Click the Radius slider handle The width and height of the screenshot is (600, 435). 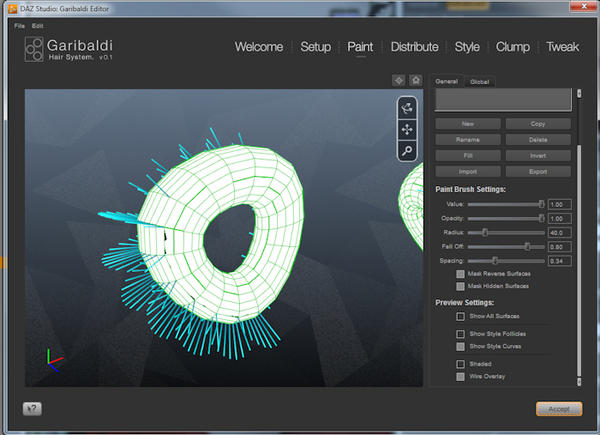(x=484, y=233)
